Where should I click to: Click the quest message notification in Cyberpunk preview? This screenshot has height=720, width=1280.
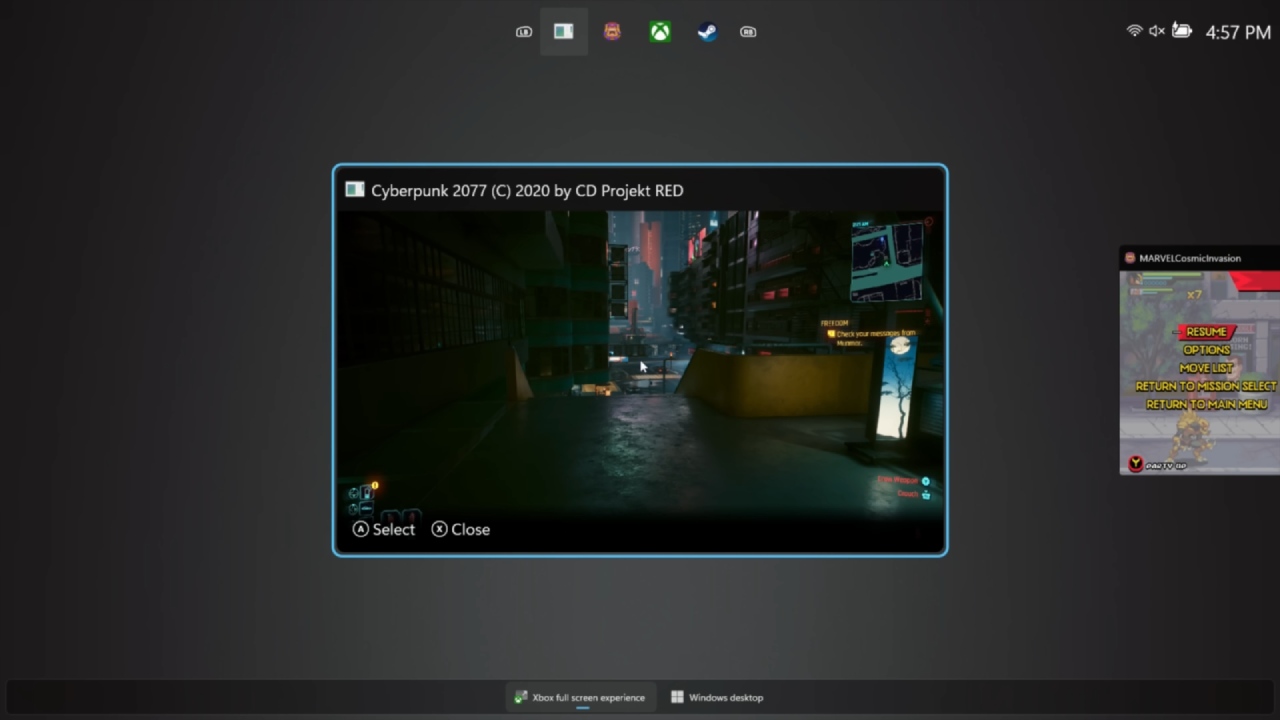870,335
